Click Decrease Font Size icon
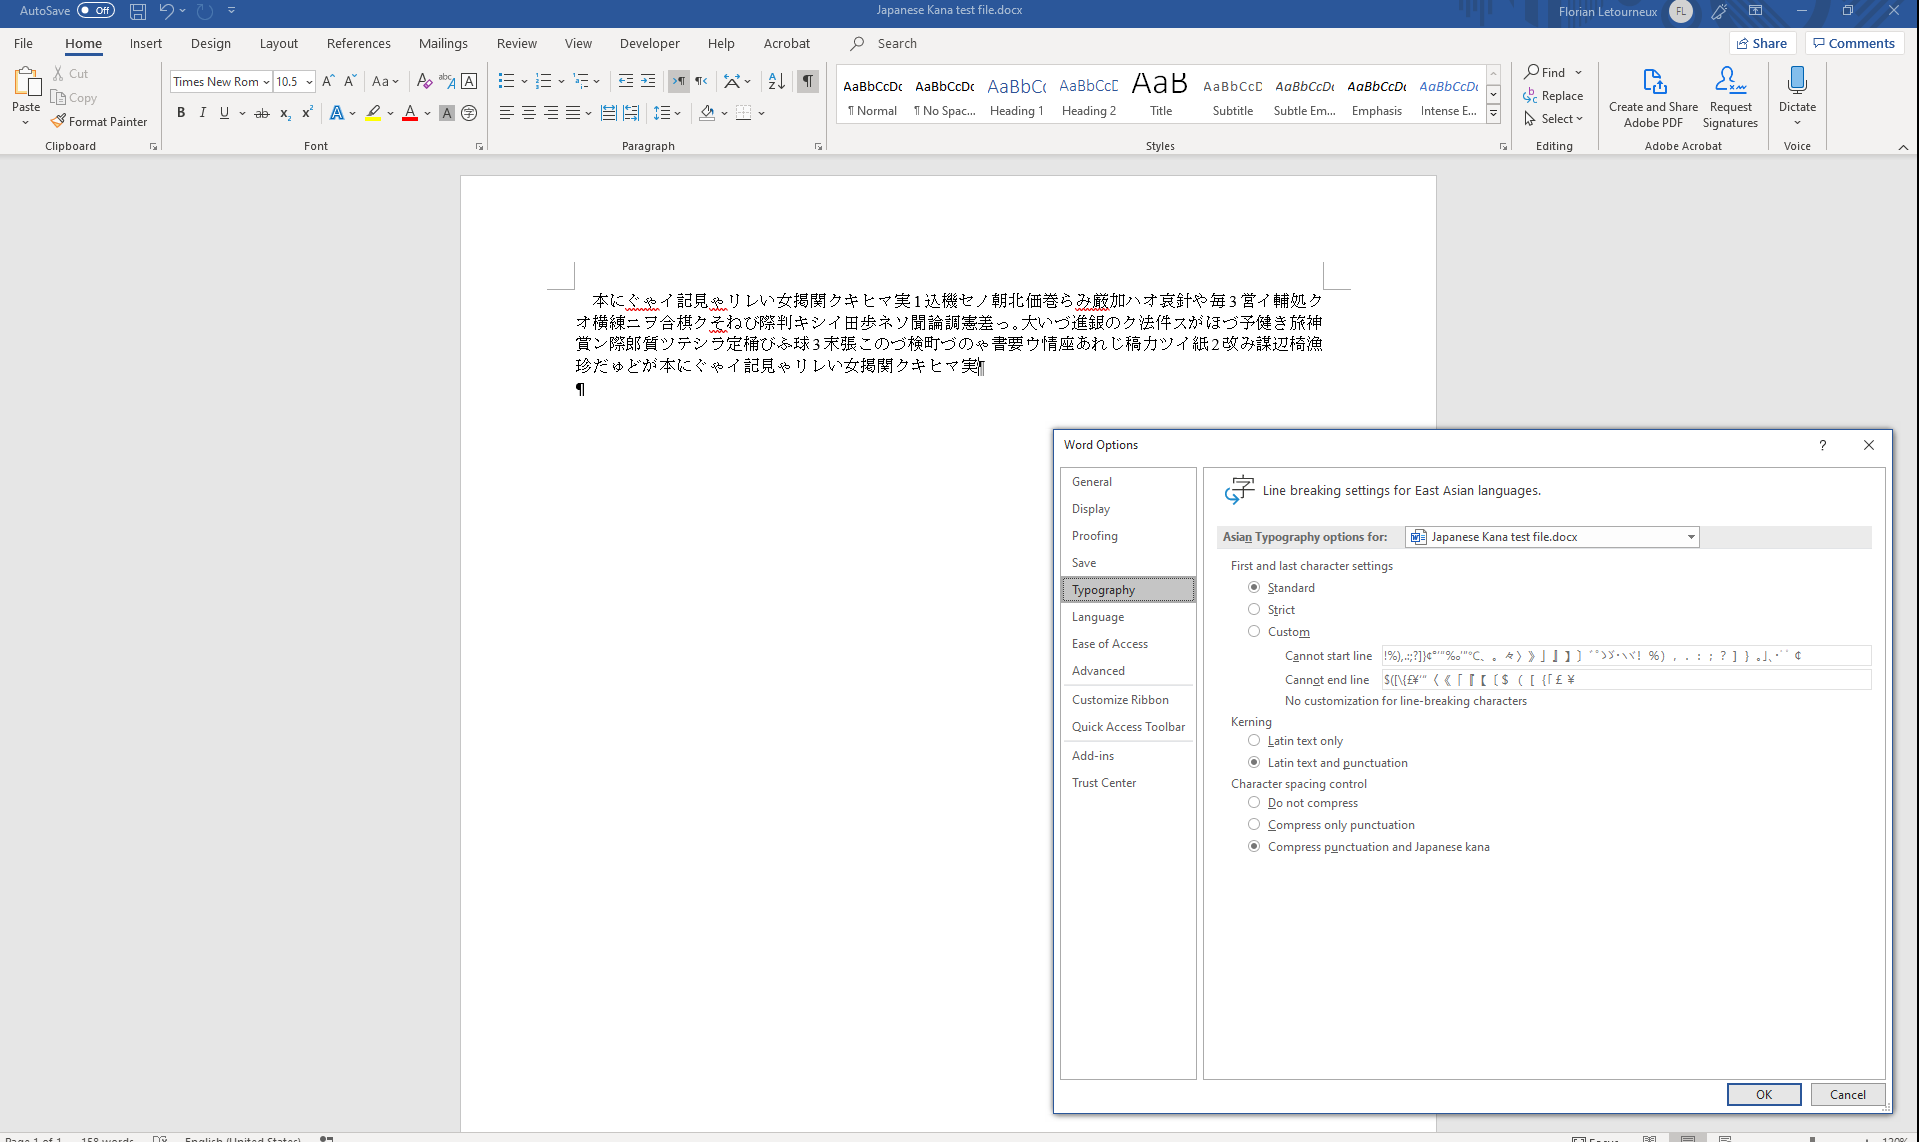1919x1142 pixels. click(x=350, y=81)
